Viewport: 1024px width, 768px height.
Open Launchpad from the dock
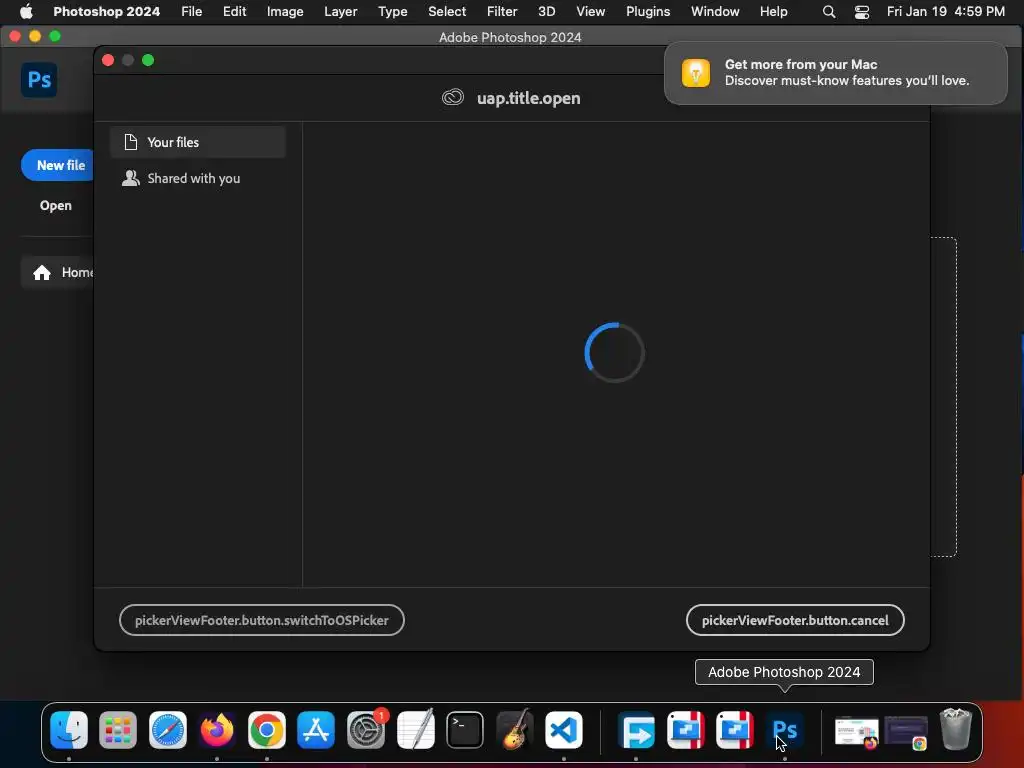coord(118,729)
